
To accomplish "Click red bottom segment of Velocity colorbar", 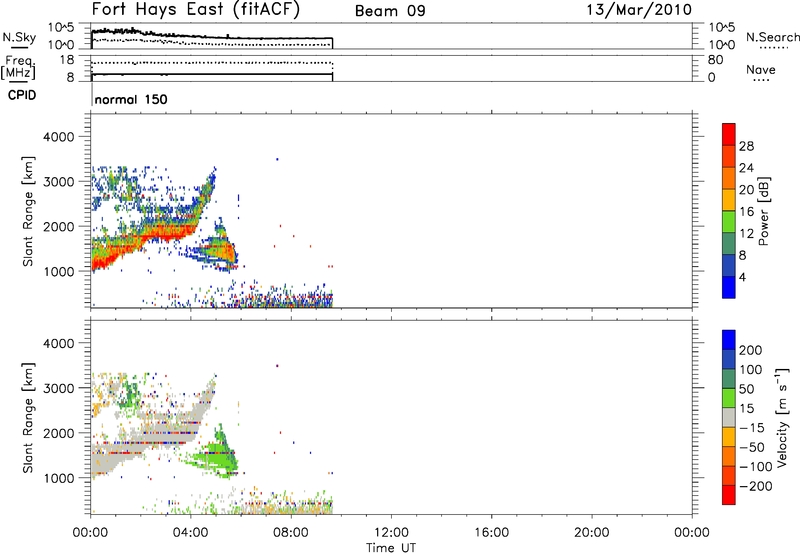I will pos(729,495).
